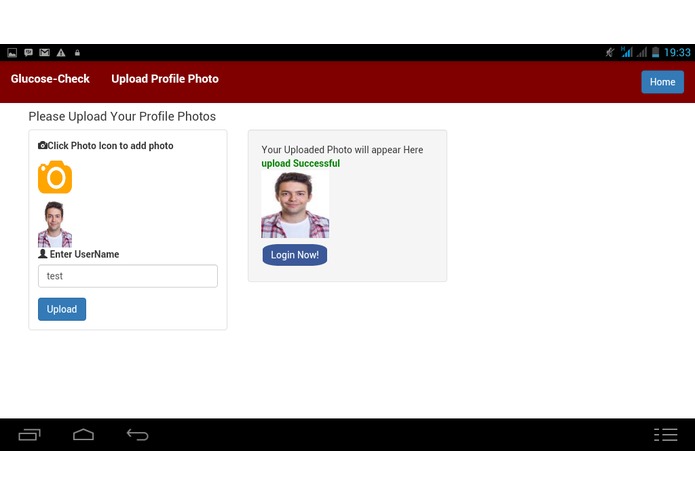Tap the Android back arrow icon
This screenshot has width=695, height=494.
click(137, 435)
